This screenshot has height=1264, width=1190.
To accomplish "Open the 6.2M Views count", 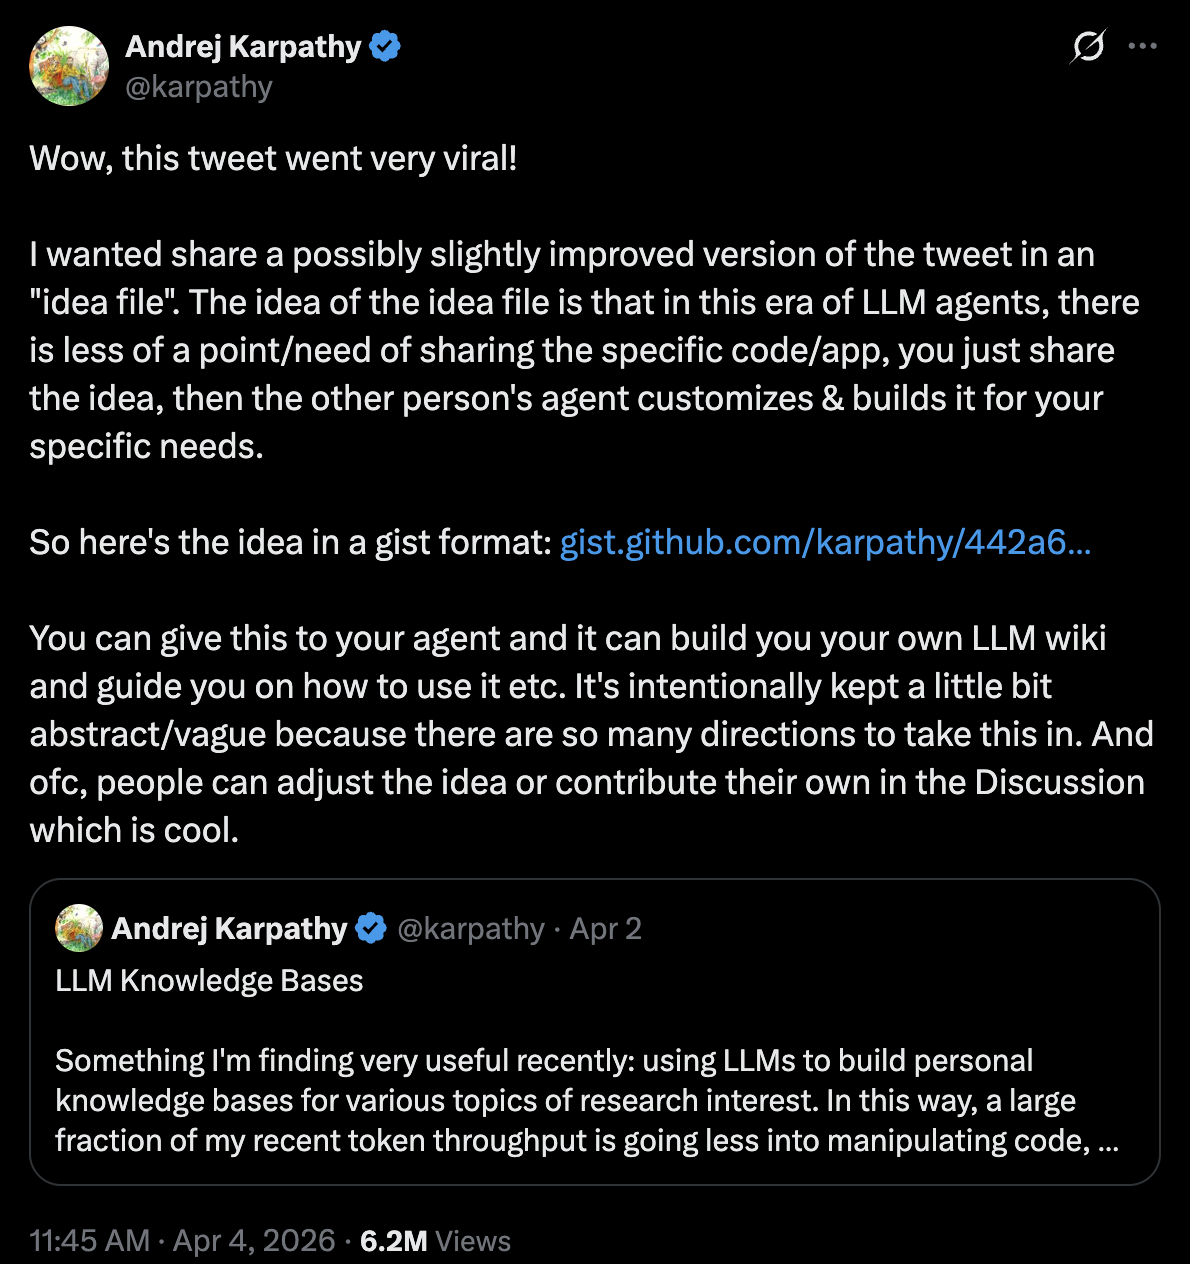I will 435,1241.
